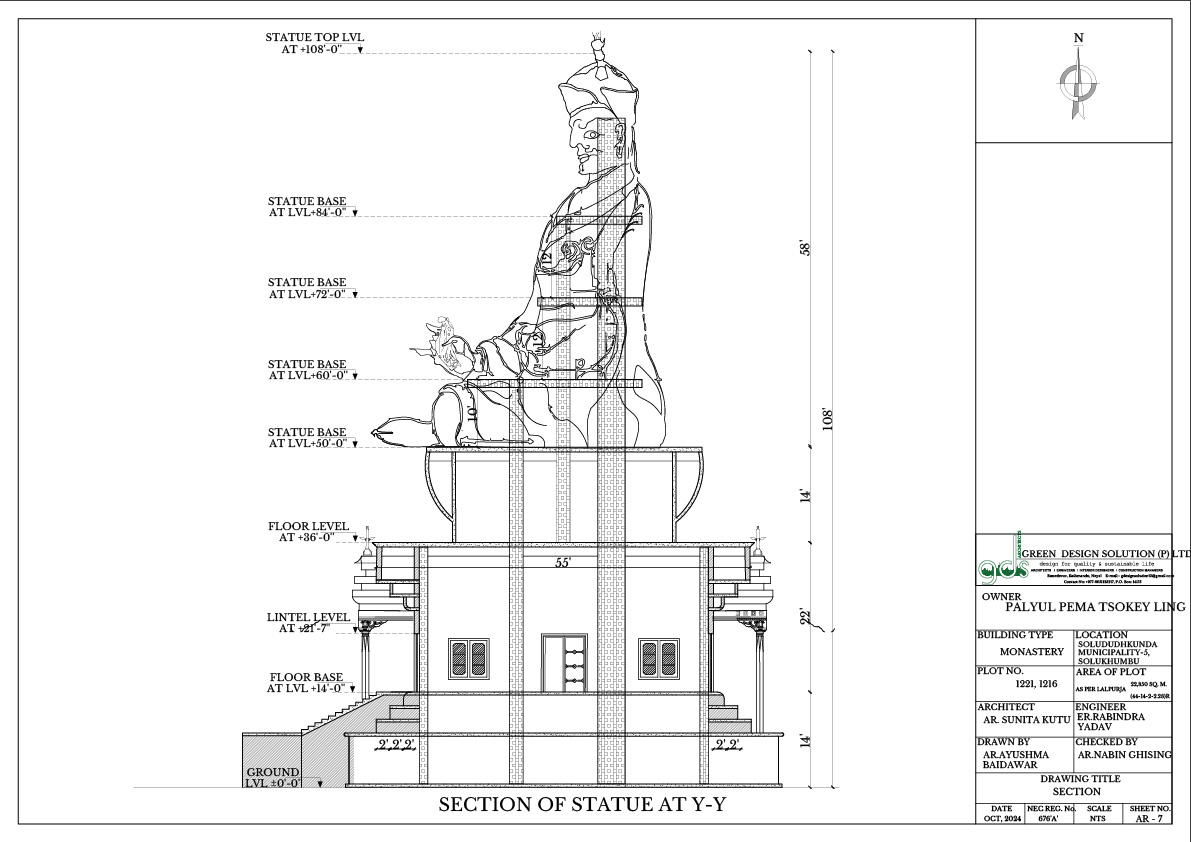The height and width of the screenshot is (842, 1191).
Task: Select the owner name Palyul Pema Tsokey Ling
Action: (1085, 607)
